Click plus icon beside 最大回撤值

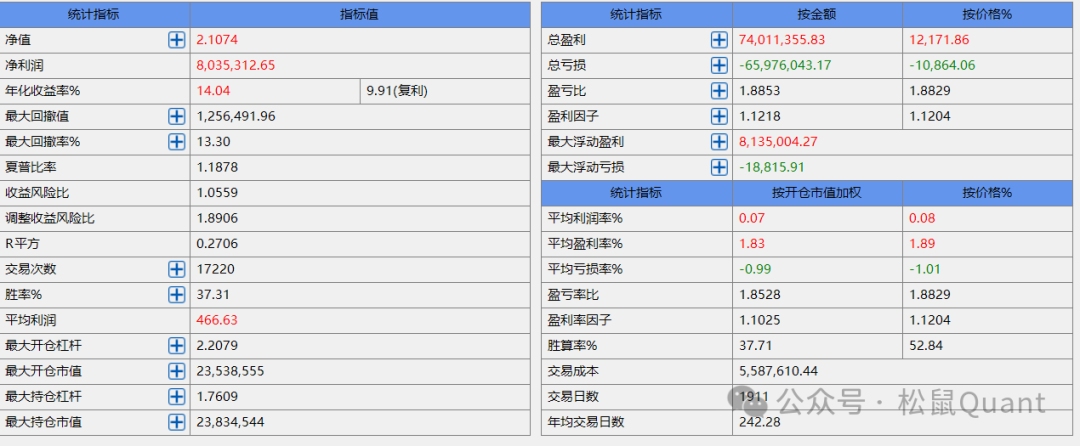[x=176, y=116]
